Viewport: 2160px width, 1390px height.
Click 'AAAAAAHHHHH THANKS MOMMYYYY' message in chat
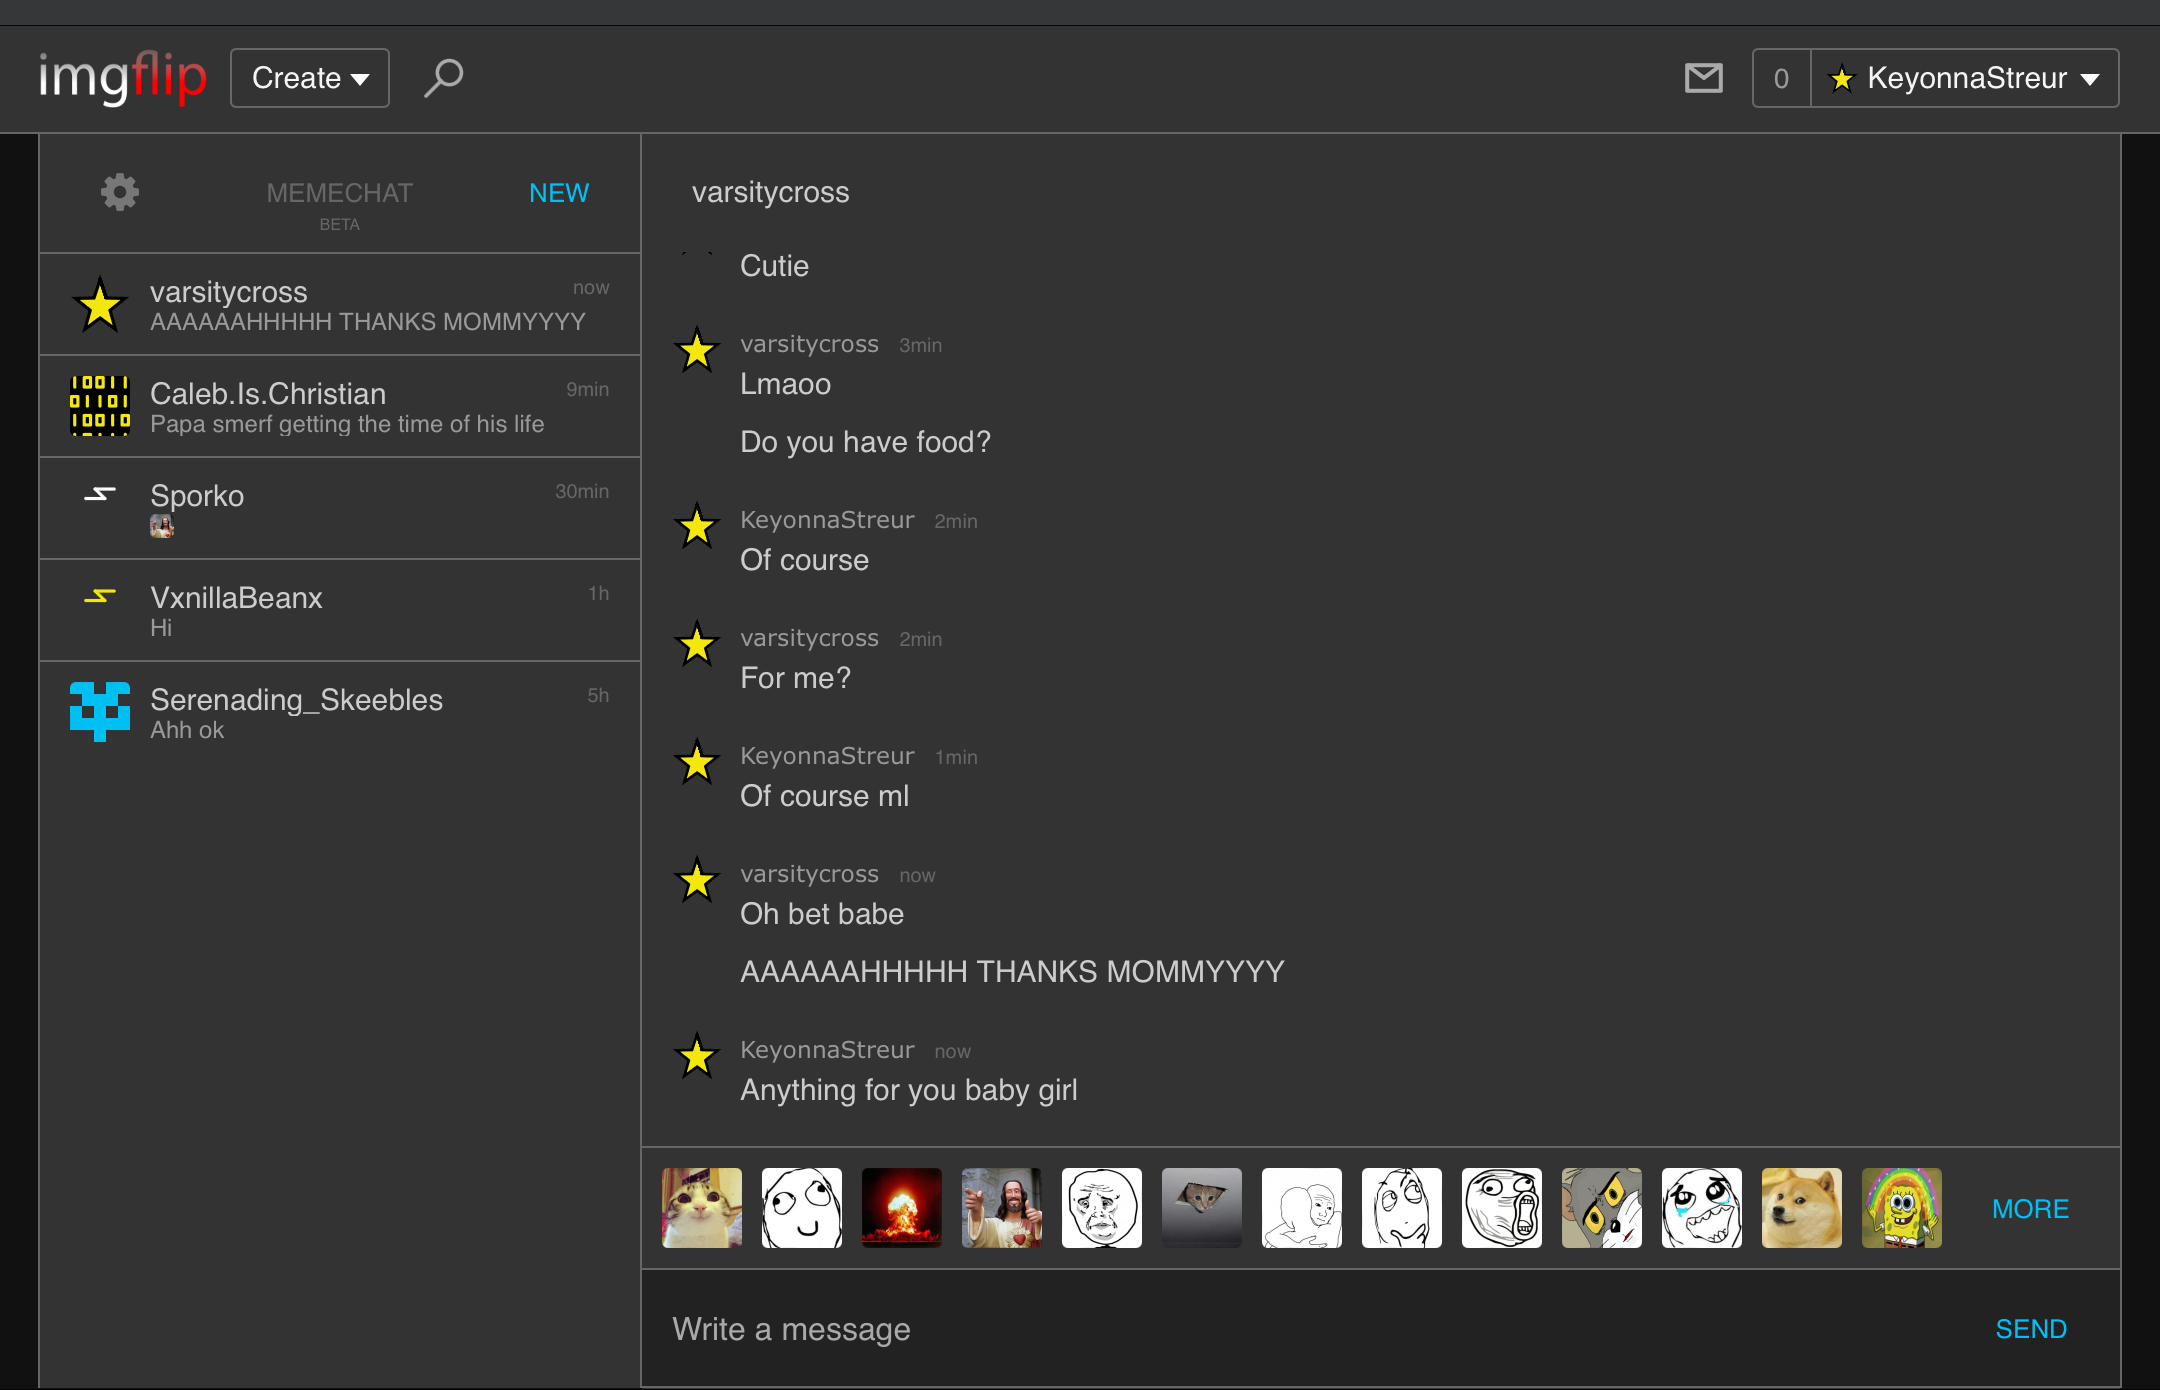click(1012, 972)
